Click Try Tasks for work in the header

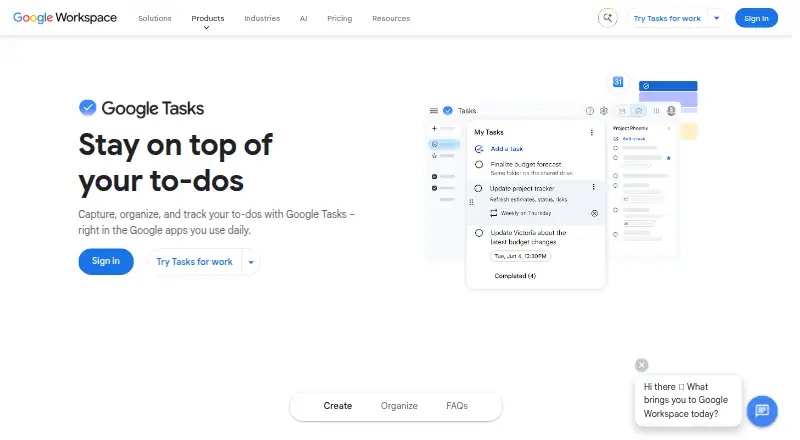click(667, 18)
